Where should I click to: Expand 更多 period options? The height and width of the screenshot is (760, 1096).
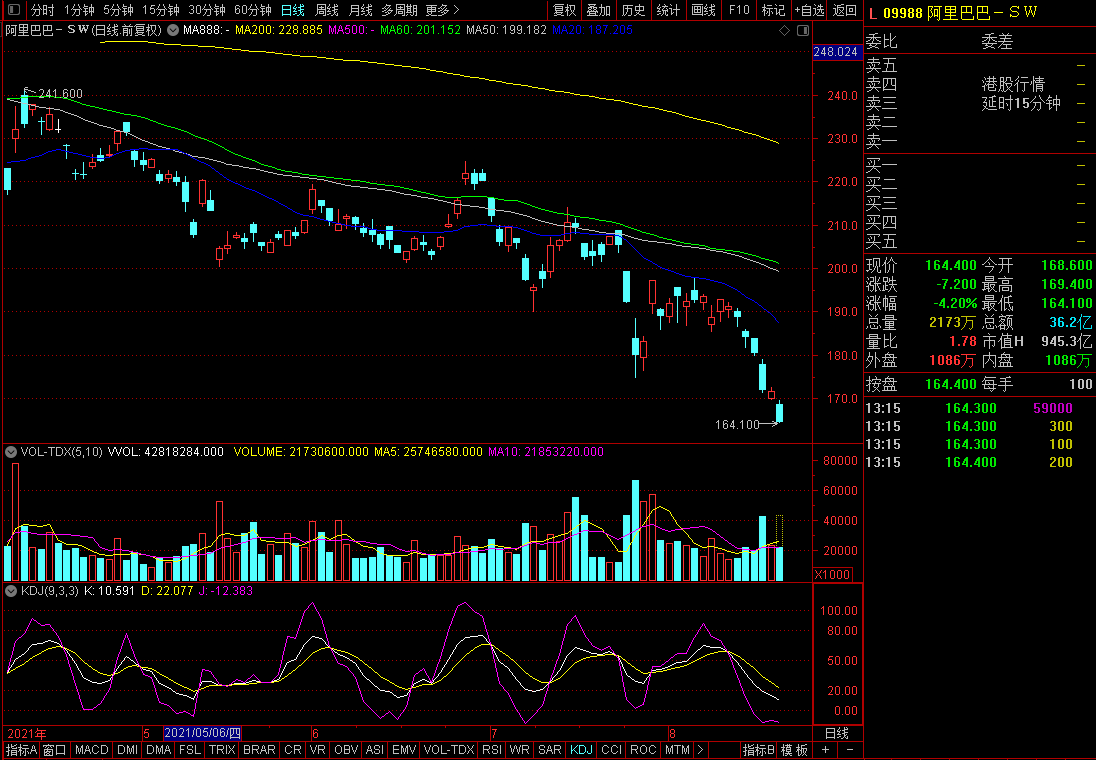click(442, 10)
